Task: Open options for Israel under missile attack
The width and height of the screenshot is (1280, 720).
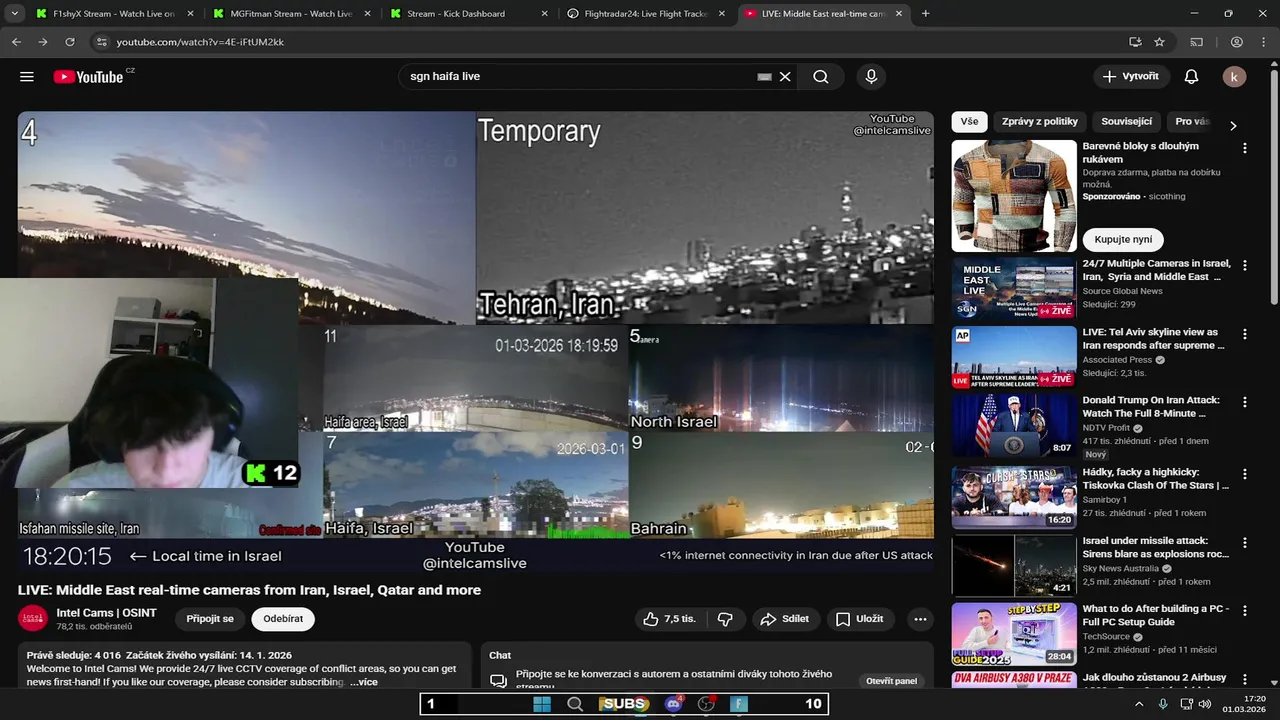Action: coord(1245,543)
